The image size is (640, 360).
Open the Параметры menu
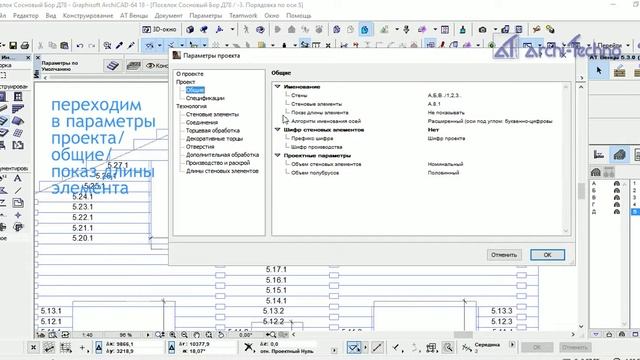tap(205, 16)
